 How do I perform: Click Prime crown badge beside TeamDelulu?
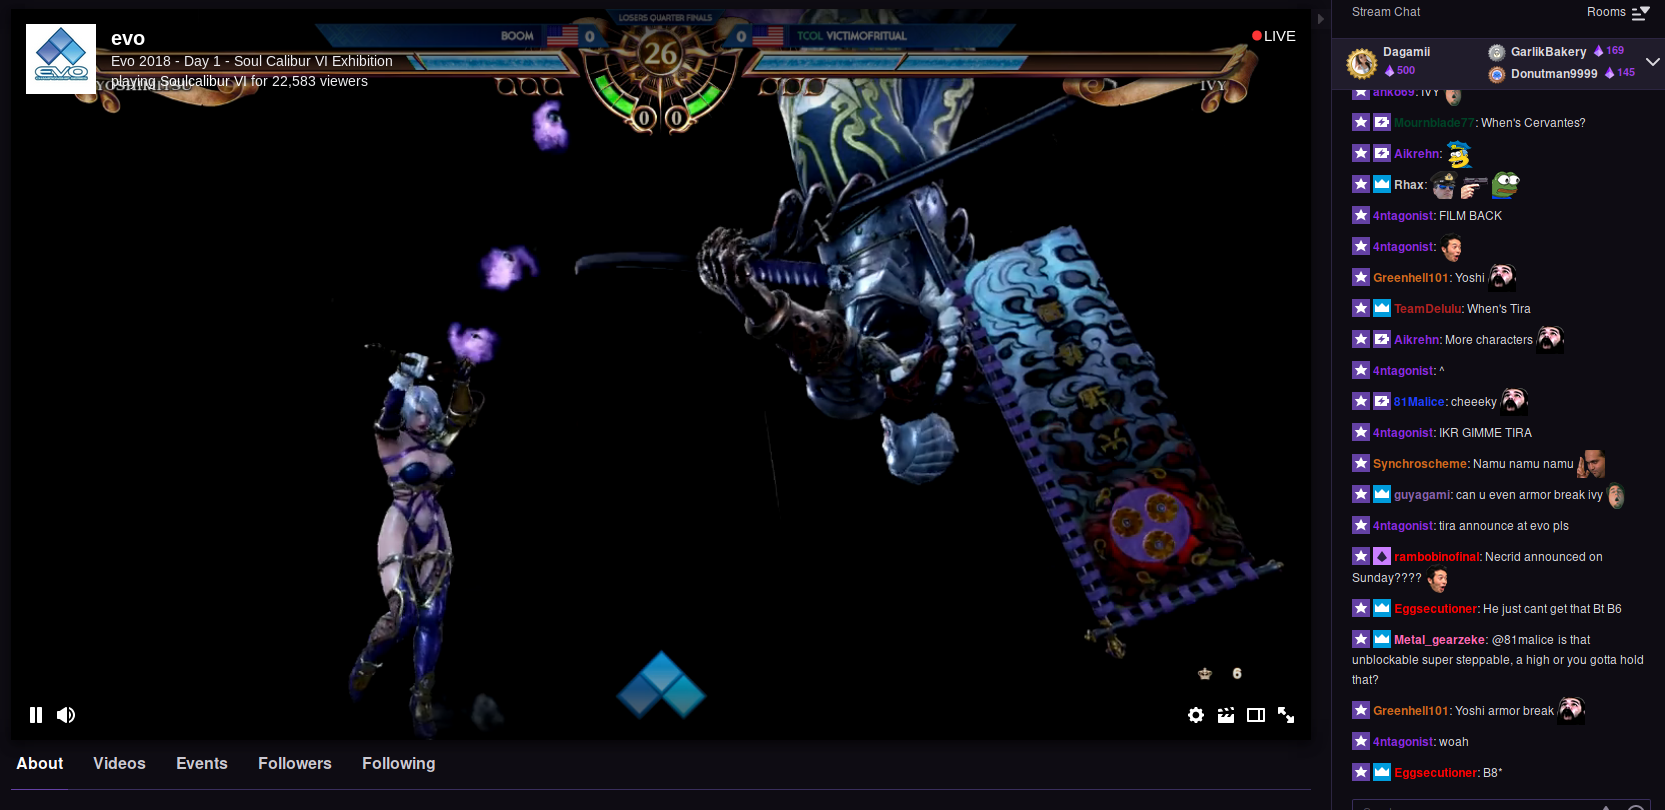tap(1382, 308)
